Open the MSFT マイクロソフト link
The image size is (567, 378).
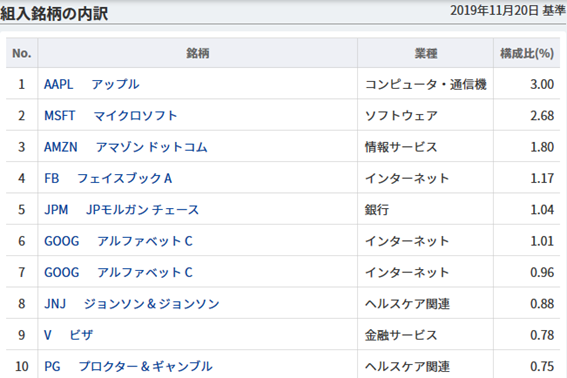point(111,116)
